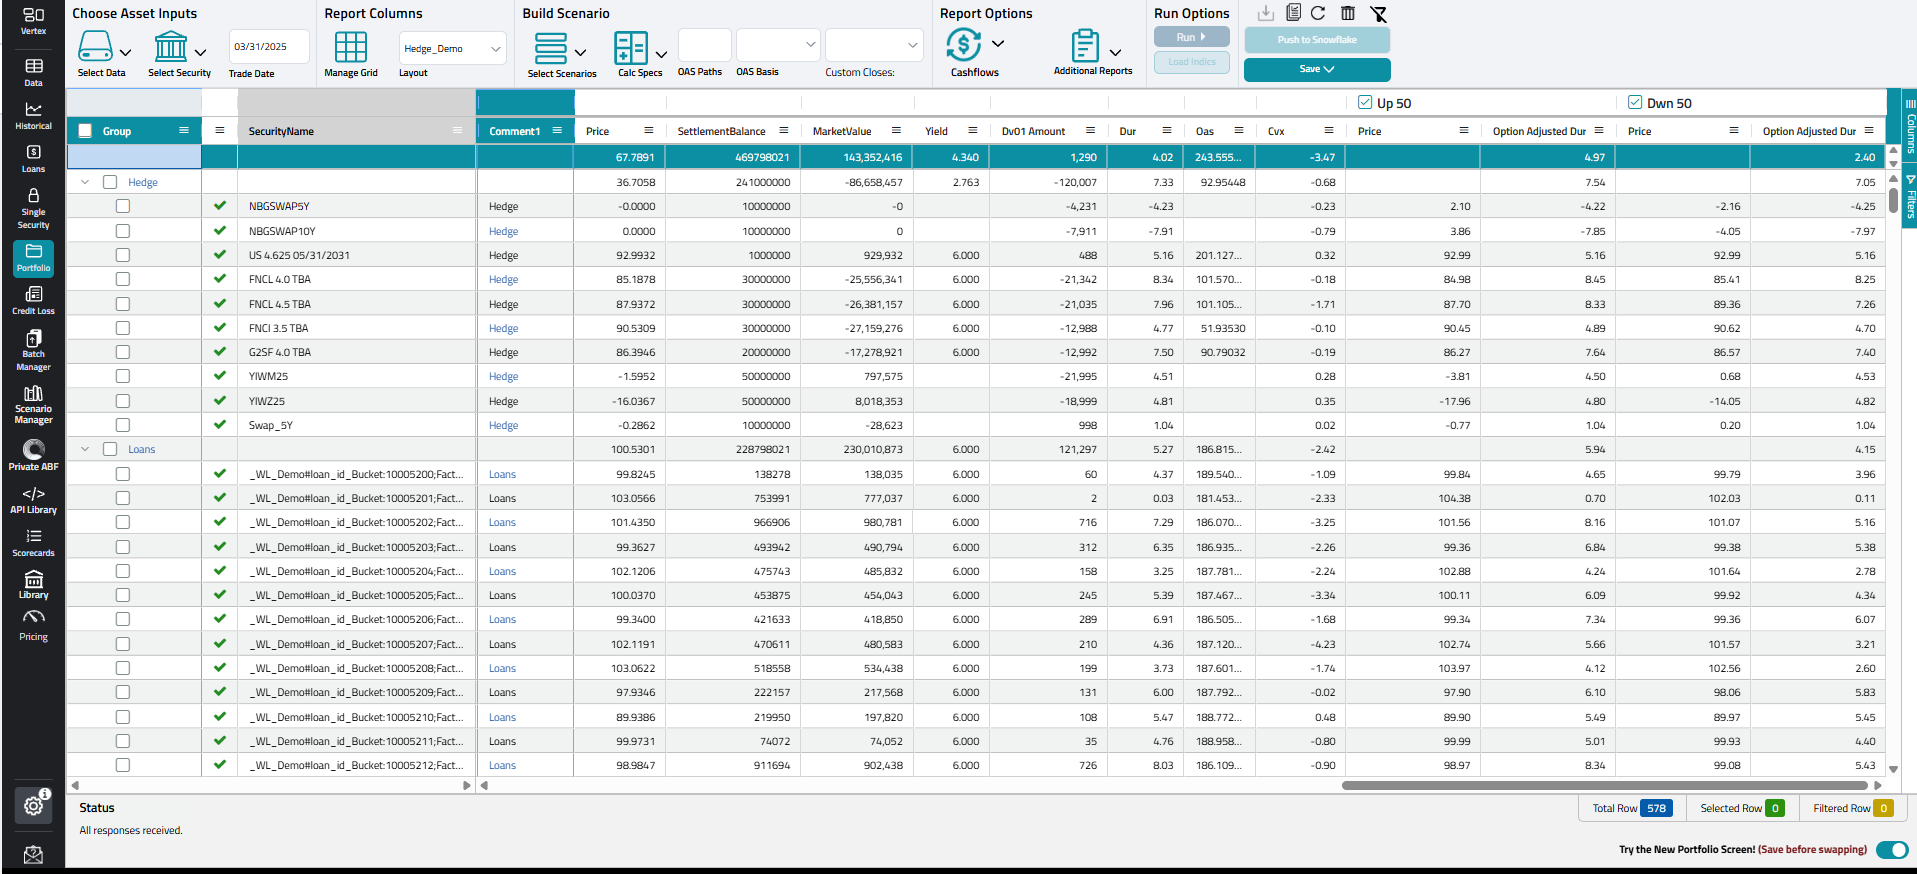Image resolution: width=1917 pixels, height=874 pixels.
Task: Select the Loans group checkbox
Action: pyautogui.click(x=110, y=449)
